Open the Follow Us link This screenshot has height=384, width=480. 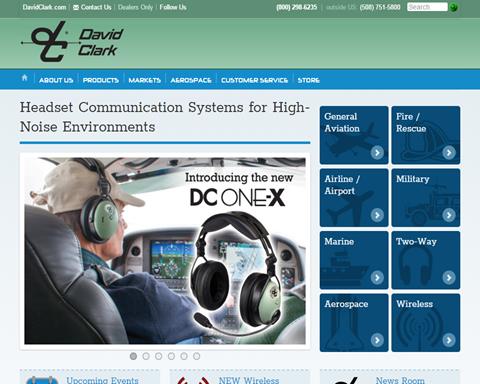[173, 7]
